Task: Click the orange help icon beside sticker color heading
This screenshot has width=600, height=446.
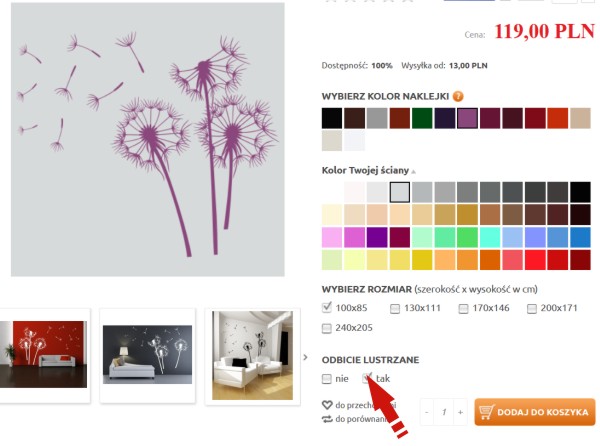Action: point(458,96)
